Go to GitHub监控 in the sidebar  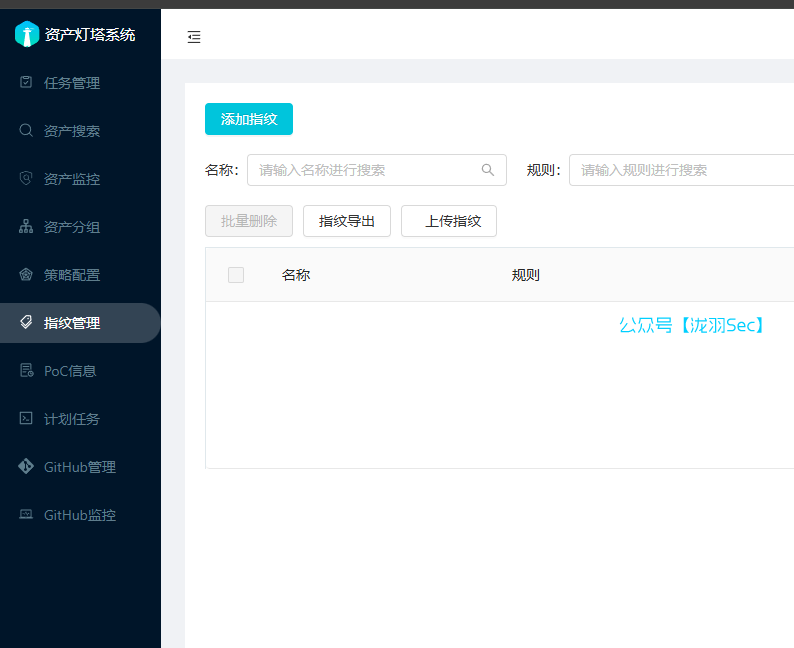pyautogui.click(x=79, y=515)
